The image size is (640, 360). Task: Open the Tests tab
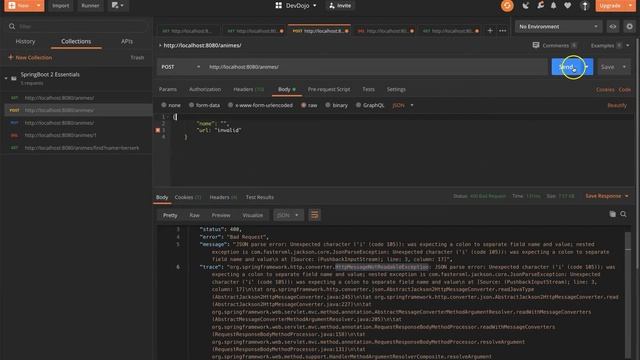[368, 89]
